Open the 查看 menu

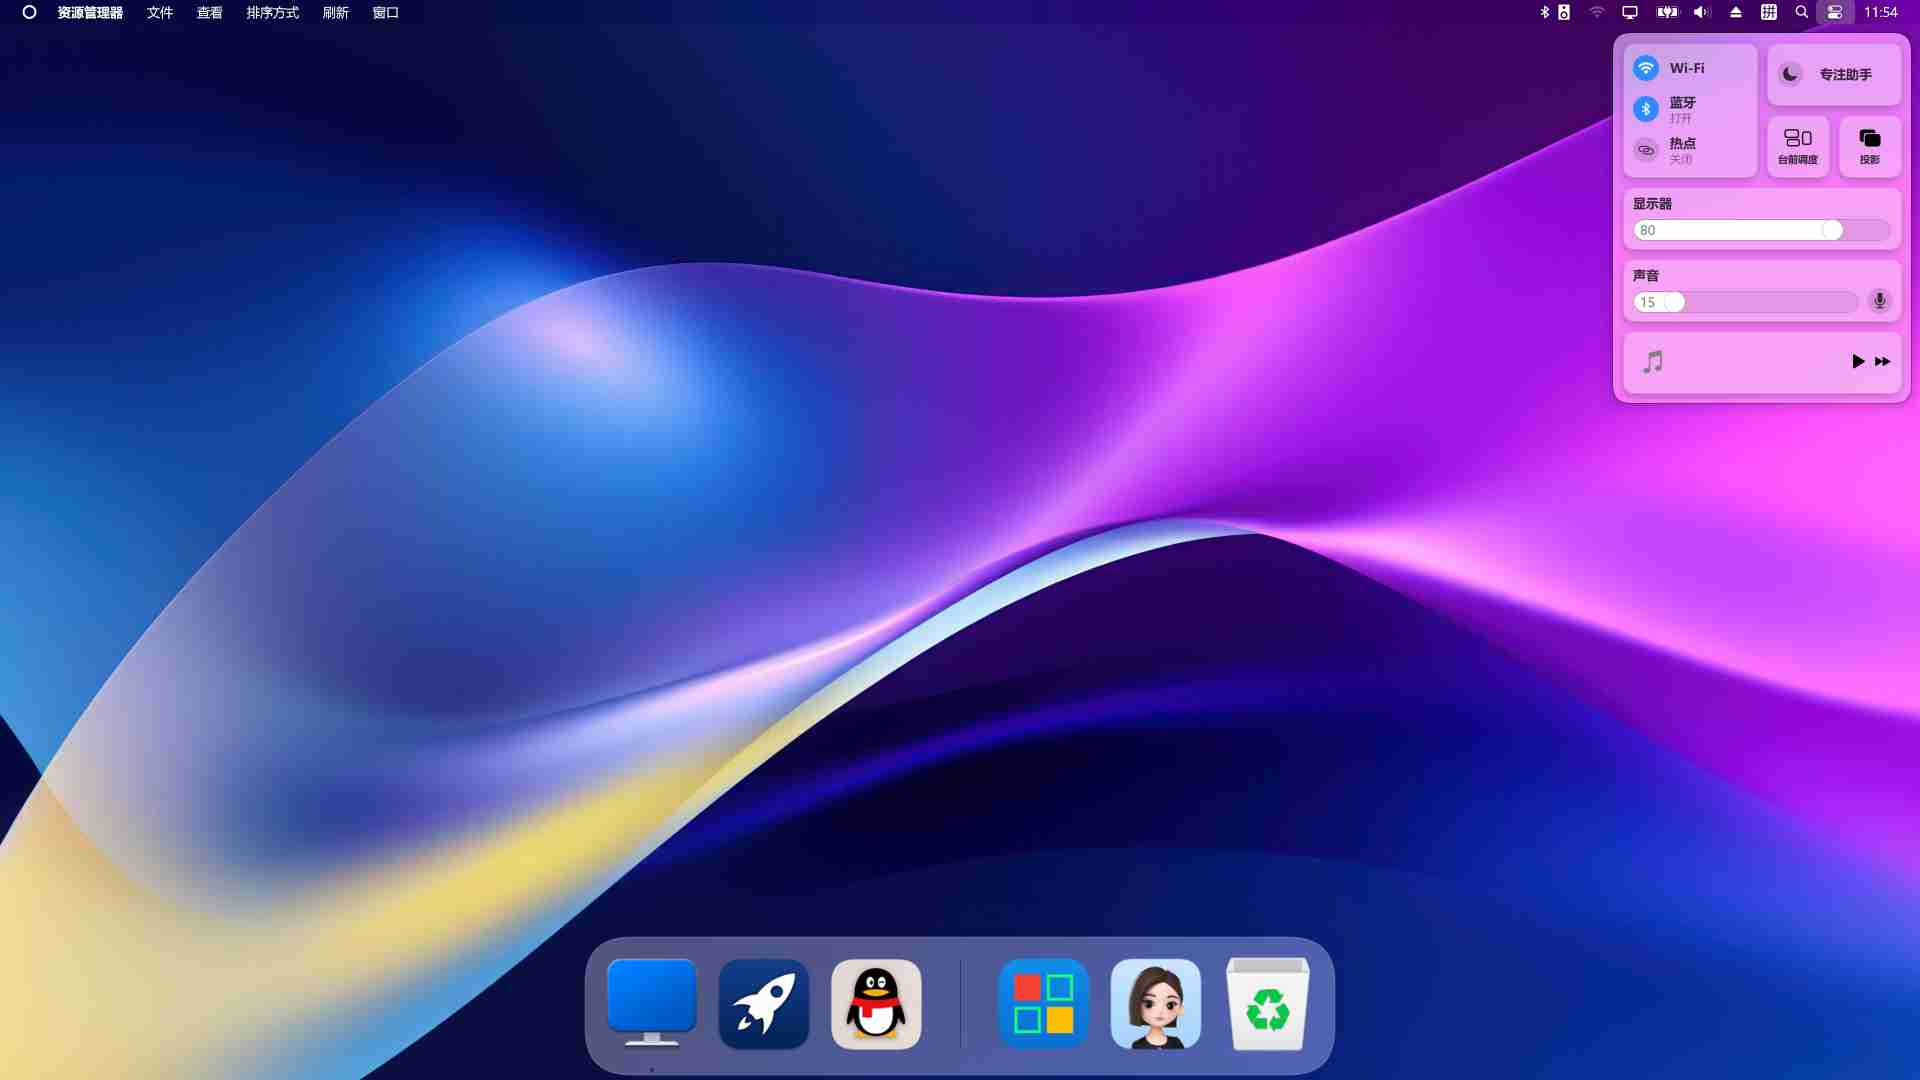[x=208, y=13]
